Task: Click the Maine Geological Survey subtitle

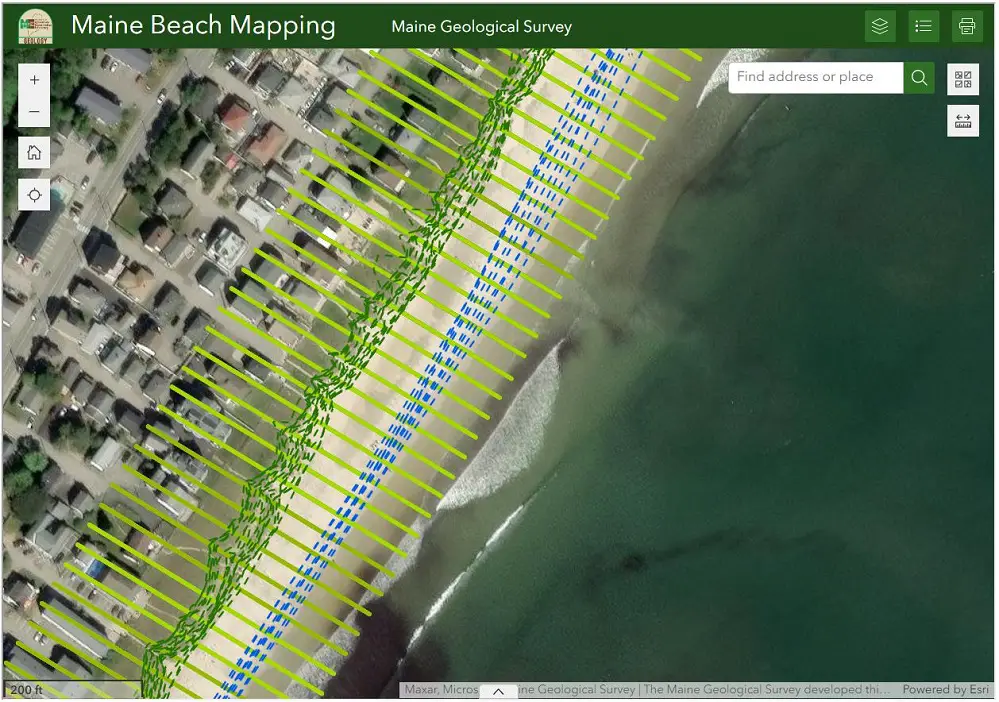Action: click(482, 27)
